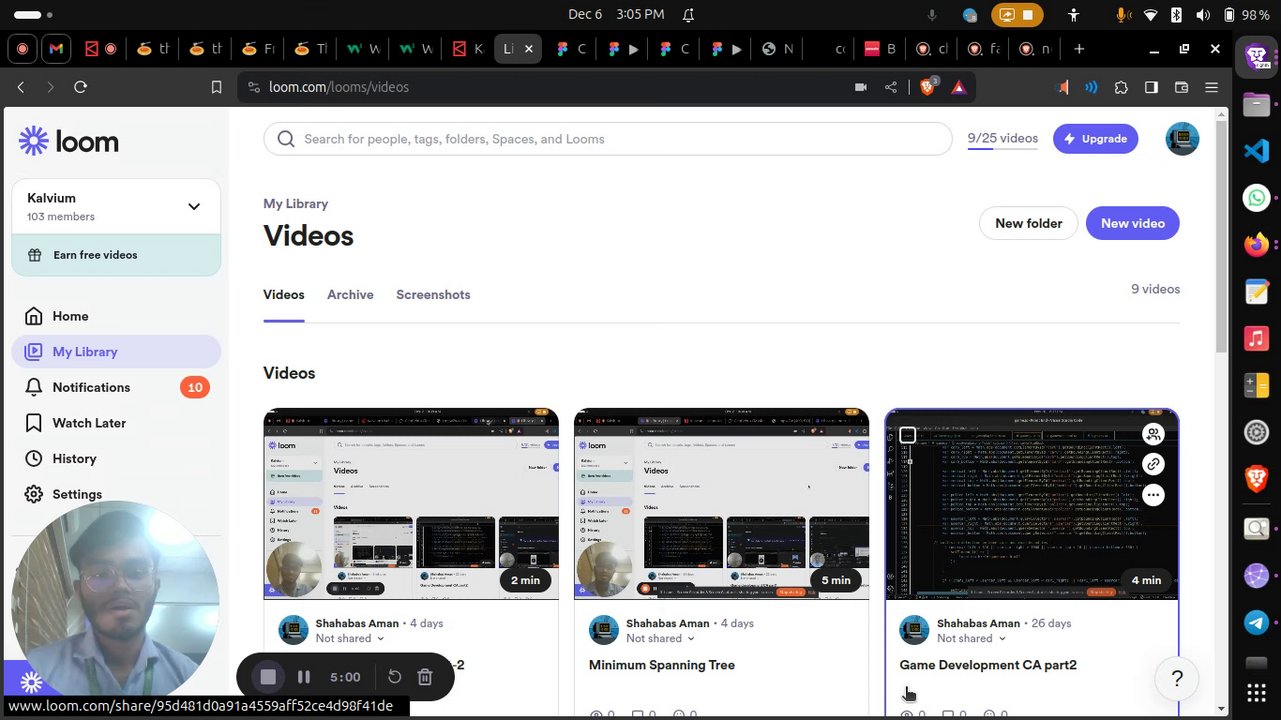Expand the Kalvium workspace switcher

click(116, 206)
